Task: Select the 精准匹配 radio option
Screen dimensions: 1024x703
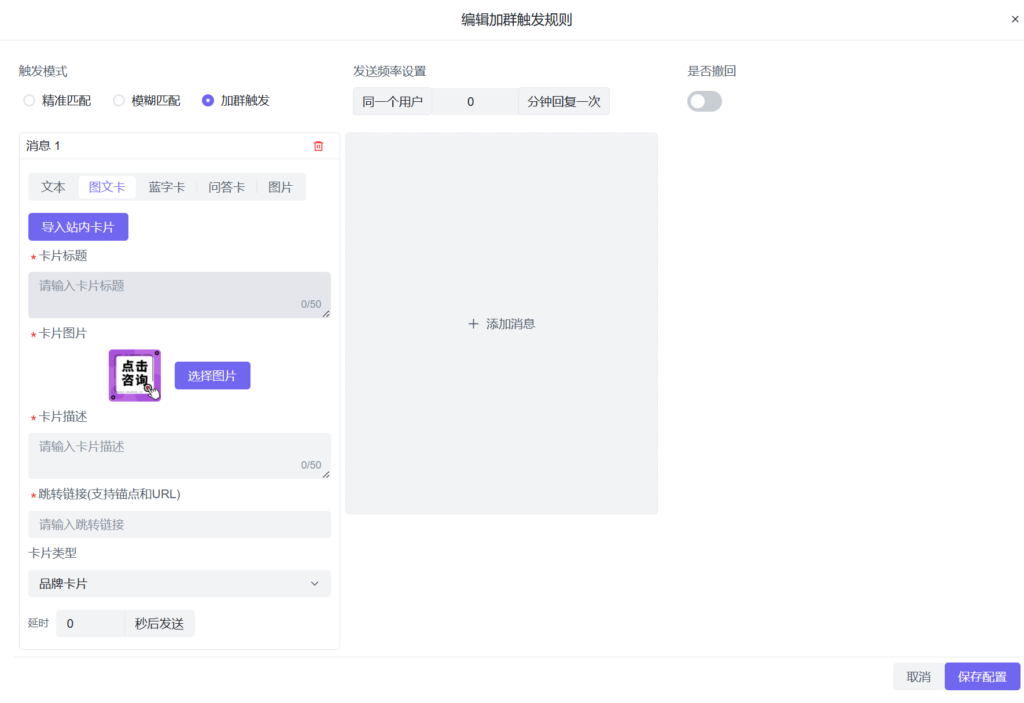Action: coord(30,101)
